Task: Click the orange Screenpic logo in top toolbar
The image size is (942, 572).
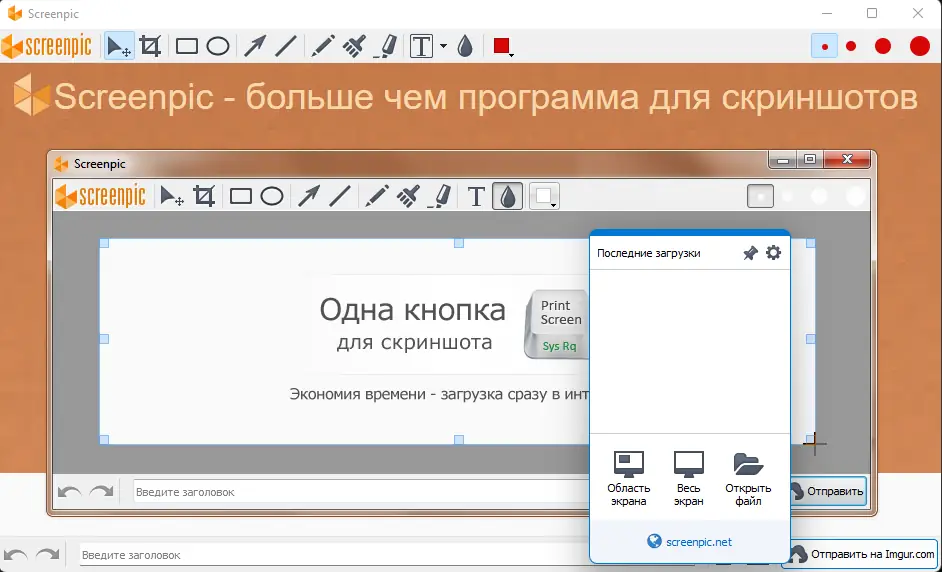Action: (47, 46)
